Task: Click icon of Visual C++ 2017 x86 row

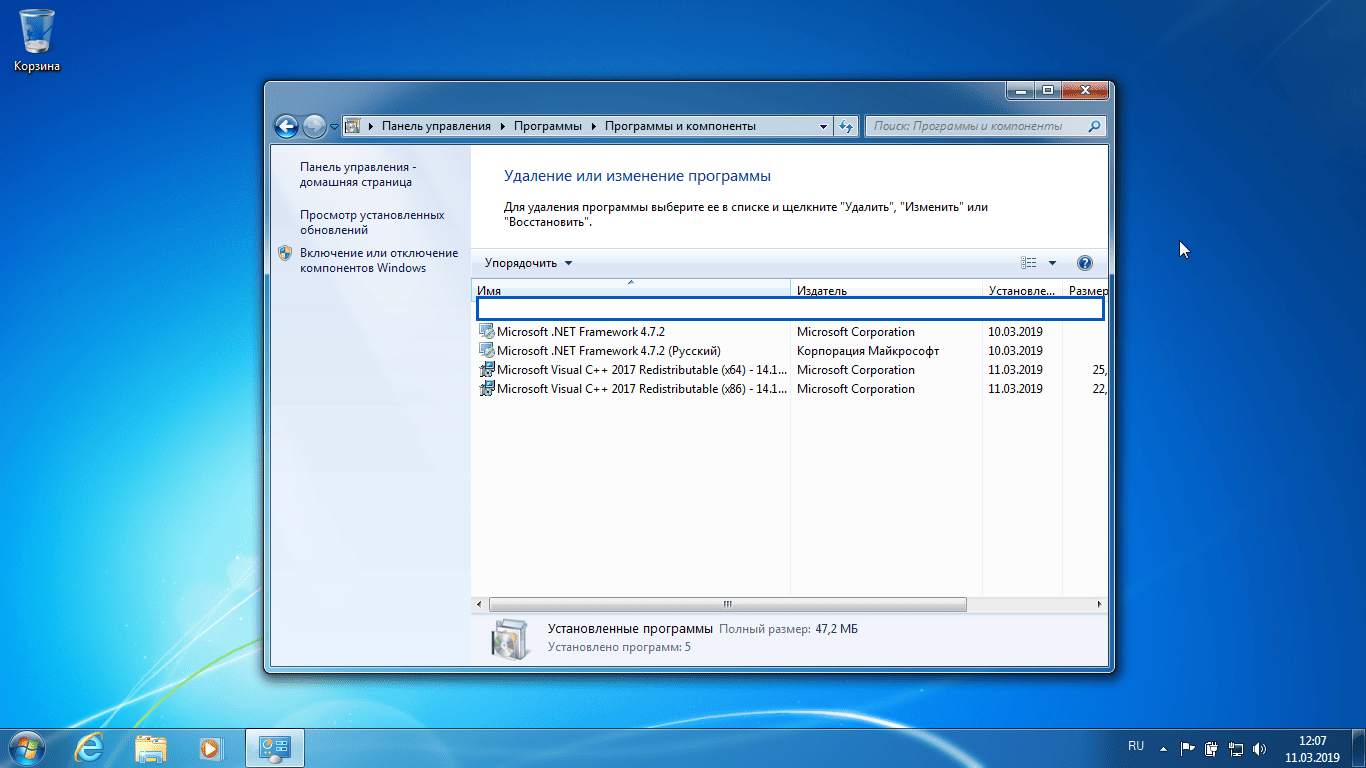Action: [487, 389]
